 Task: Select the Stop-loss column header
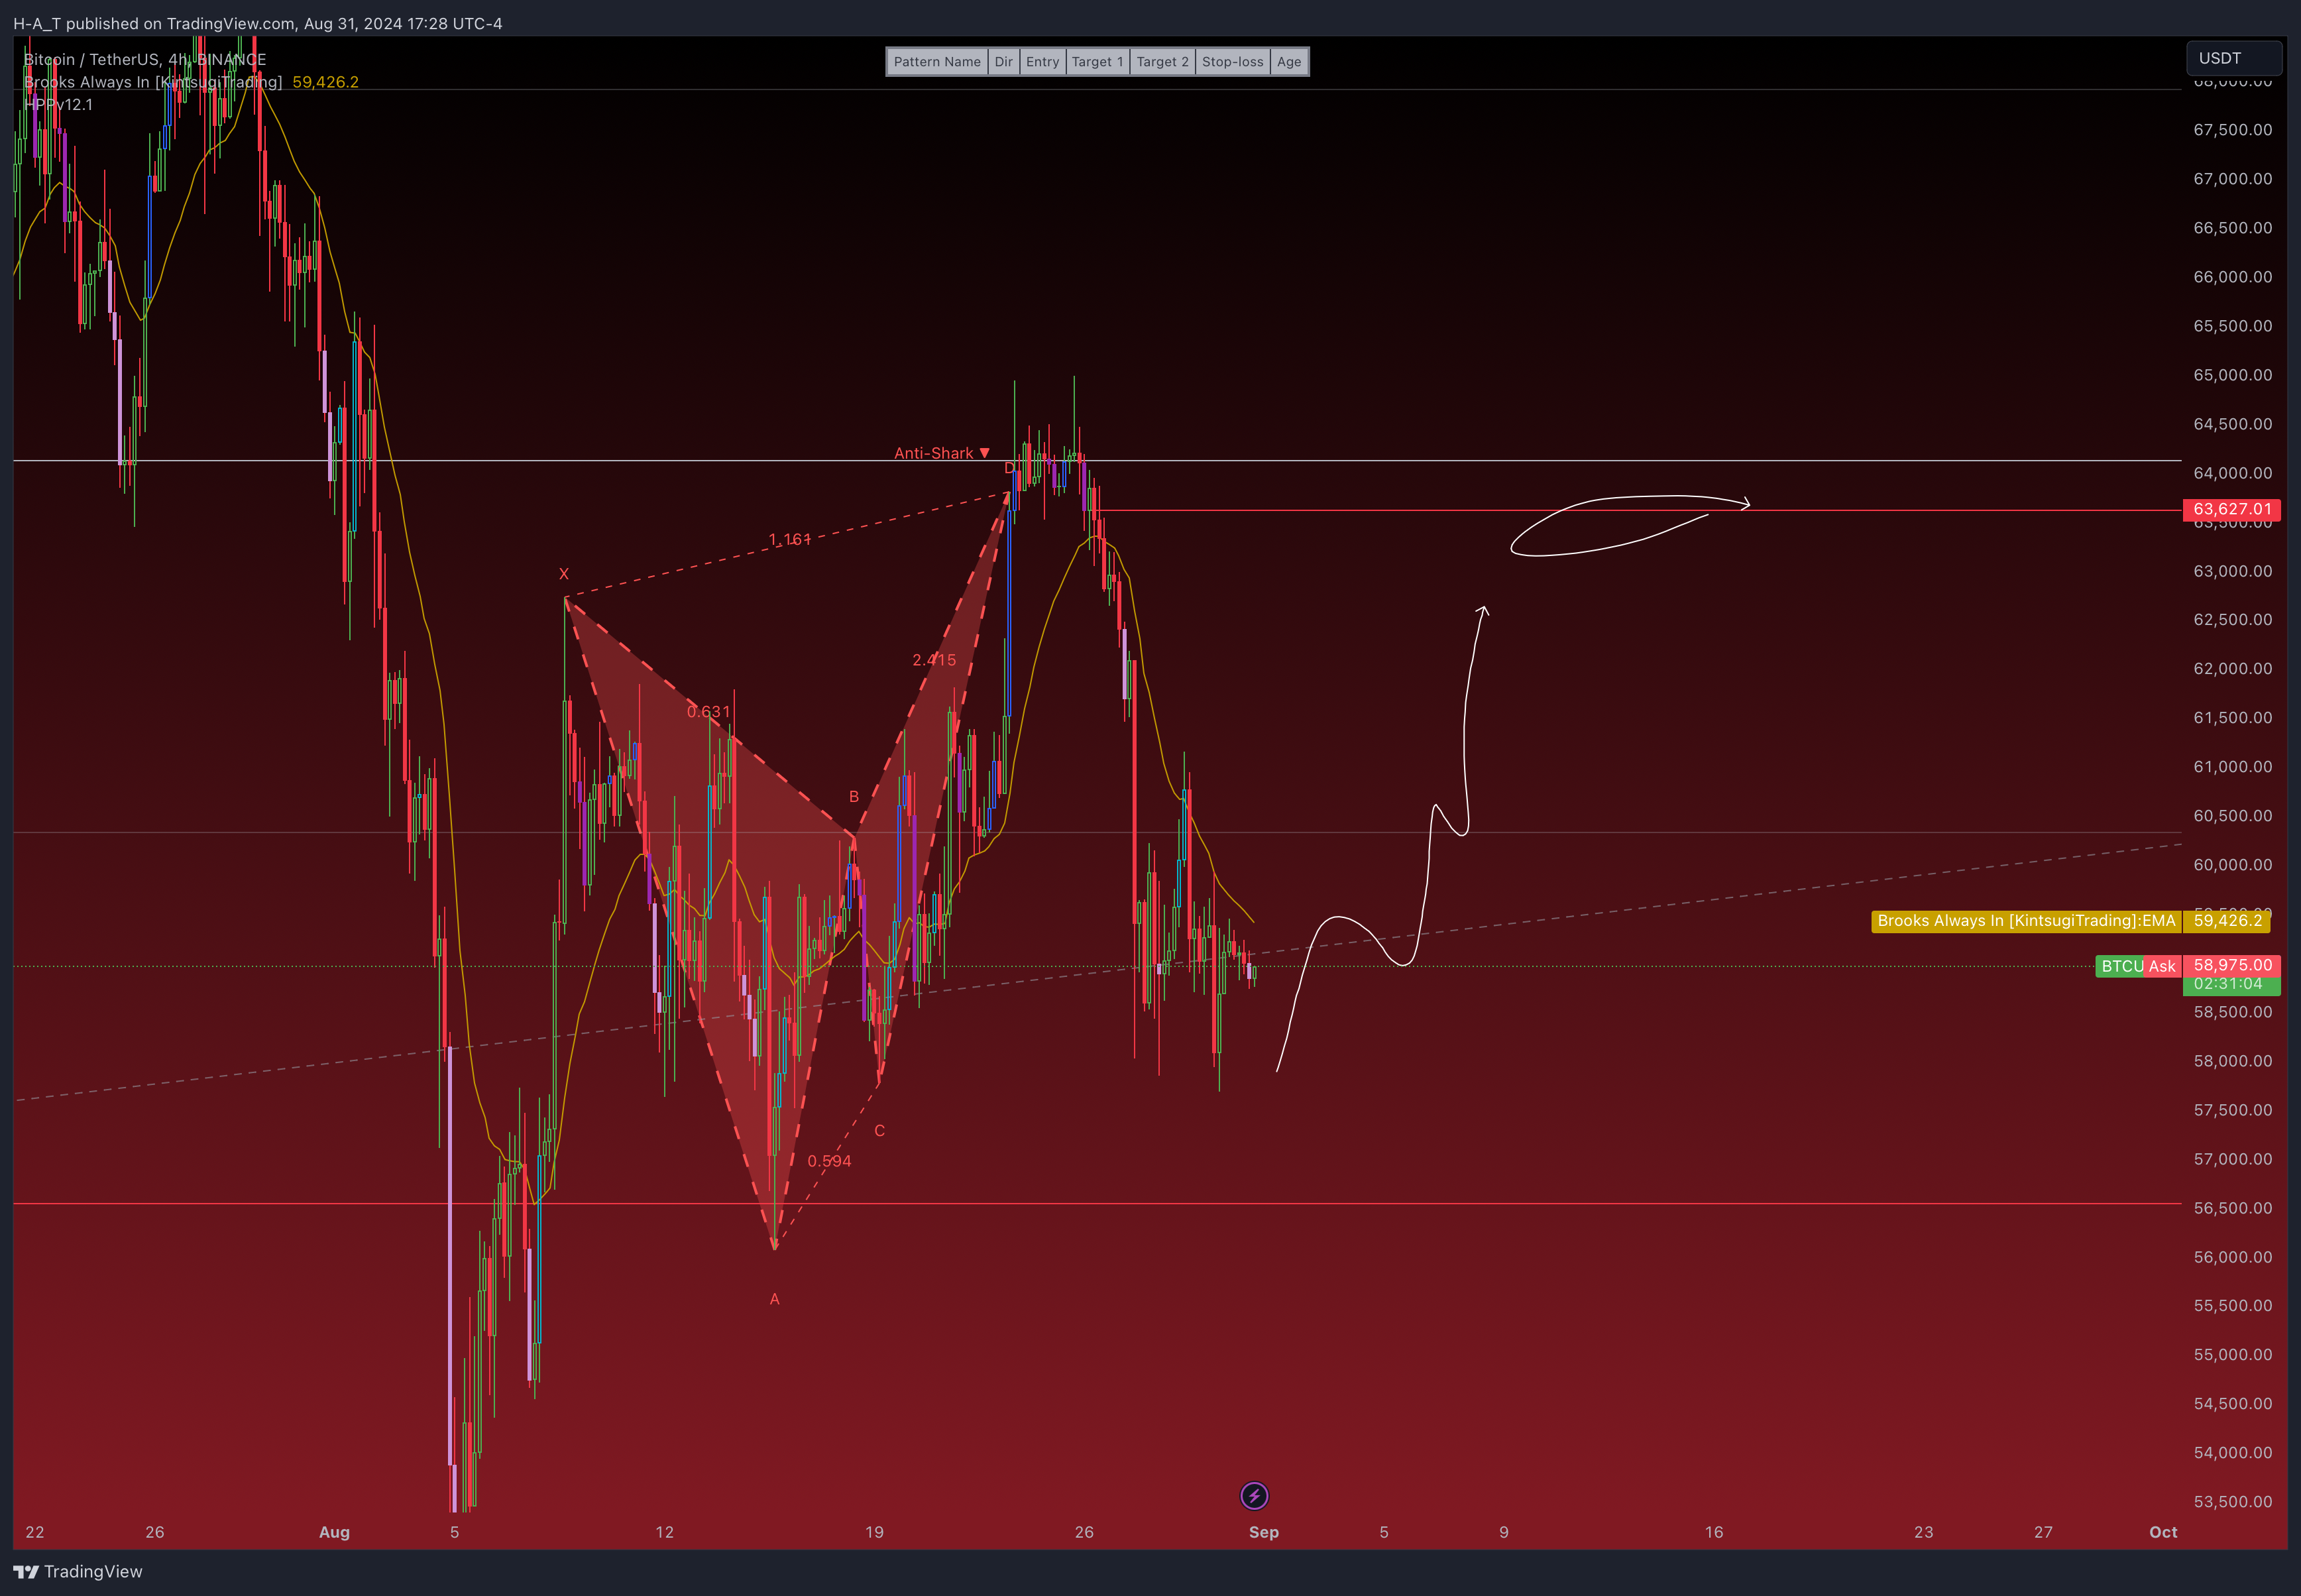coord(1233,62)
